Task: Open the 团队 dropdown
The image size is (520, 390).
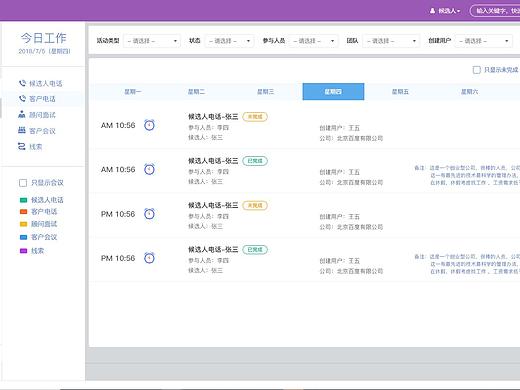Action: [x=391, y=41]
